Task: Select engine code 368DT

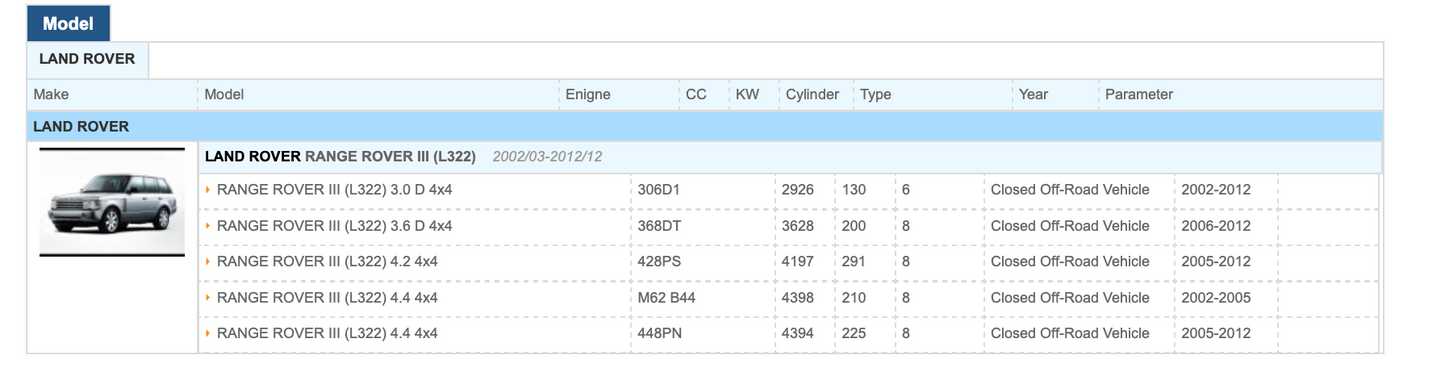Action: tap(659, 226)
